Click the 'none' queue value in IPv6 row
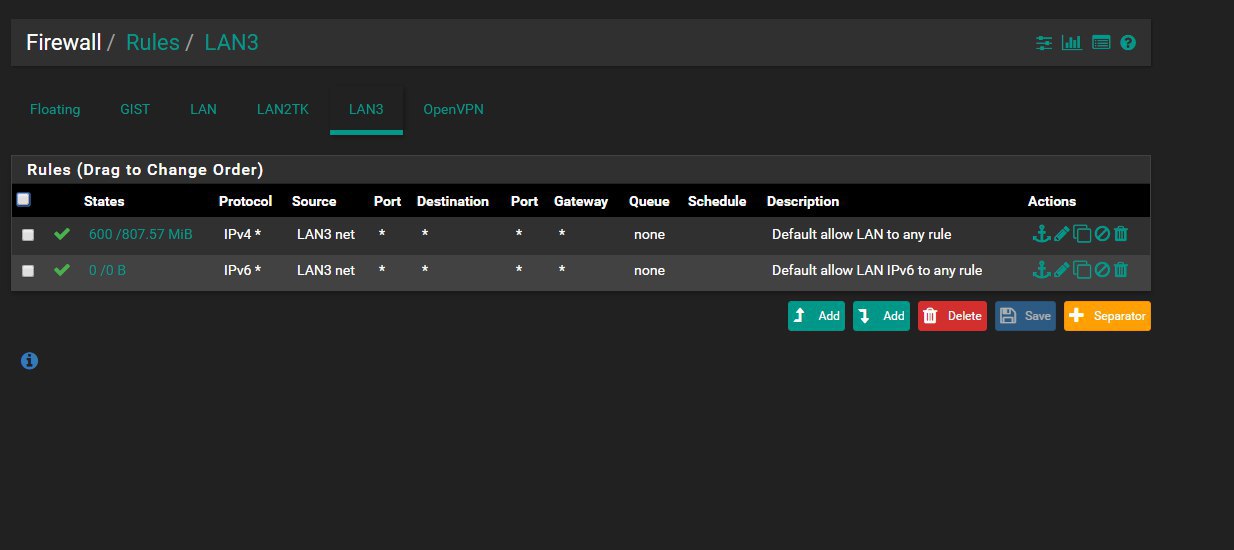Image resolution: width=1234 pixels, height=550 pixels. pyautogui.click(x=649, y=270)
